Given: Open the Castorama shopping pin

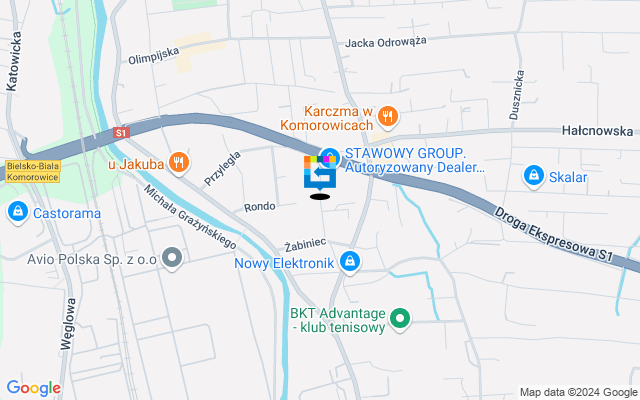Looking at the screenshot, I should pyautogui.click(x=18, y=212).
